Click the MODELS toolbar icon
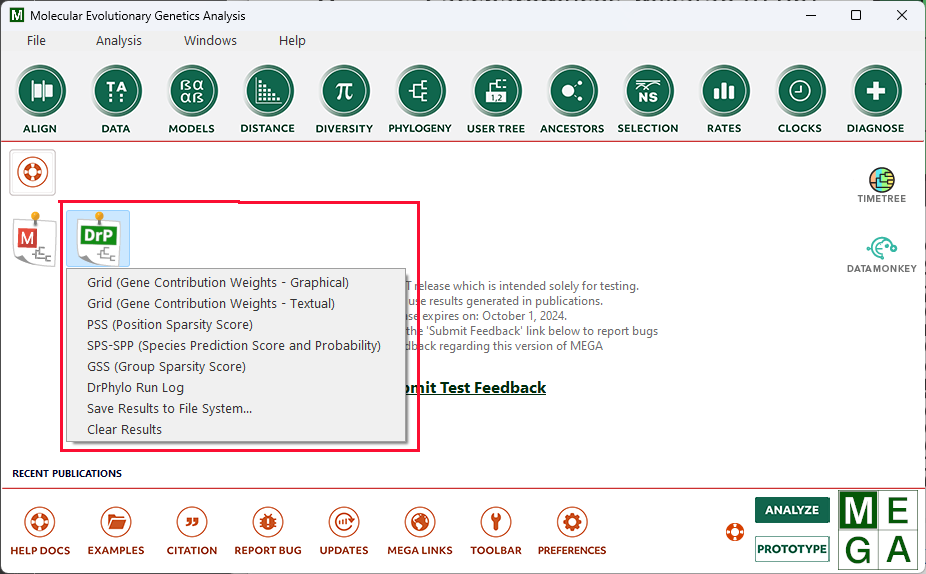926x574 pixels. pos(191,92)
